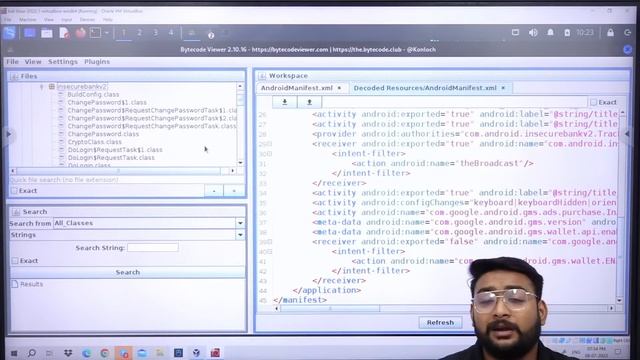Open the Plugins menu

point(97,62)
